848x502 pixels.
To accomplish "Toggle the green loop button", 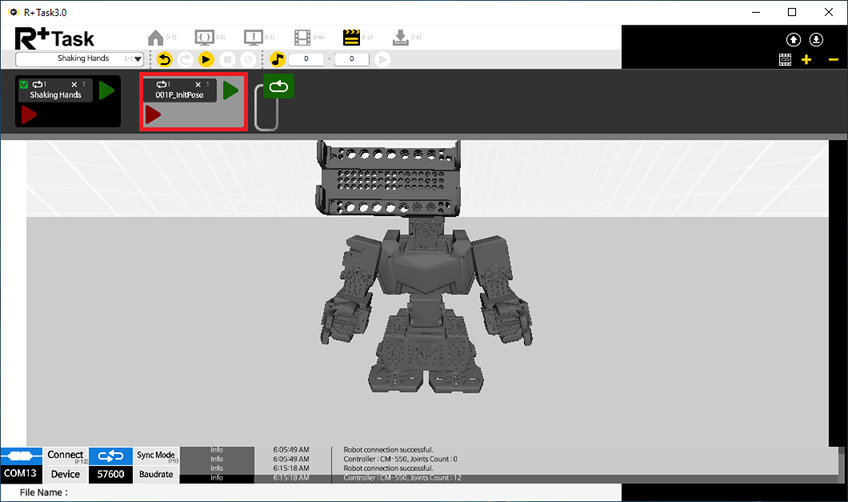I will [x=278, y=87].
